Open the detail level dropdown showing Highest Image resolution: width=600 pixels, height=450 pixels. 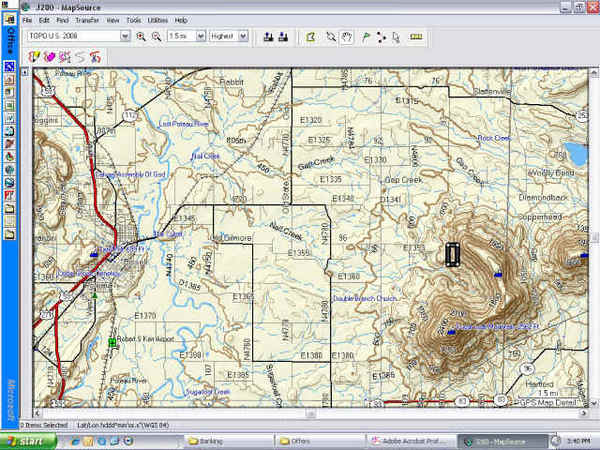[243, 36]
